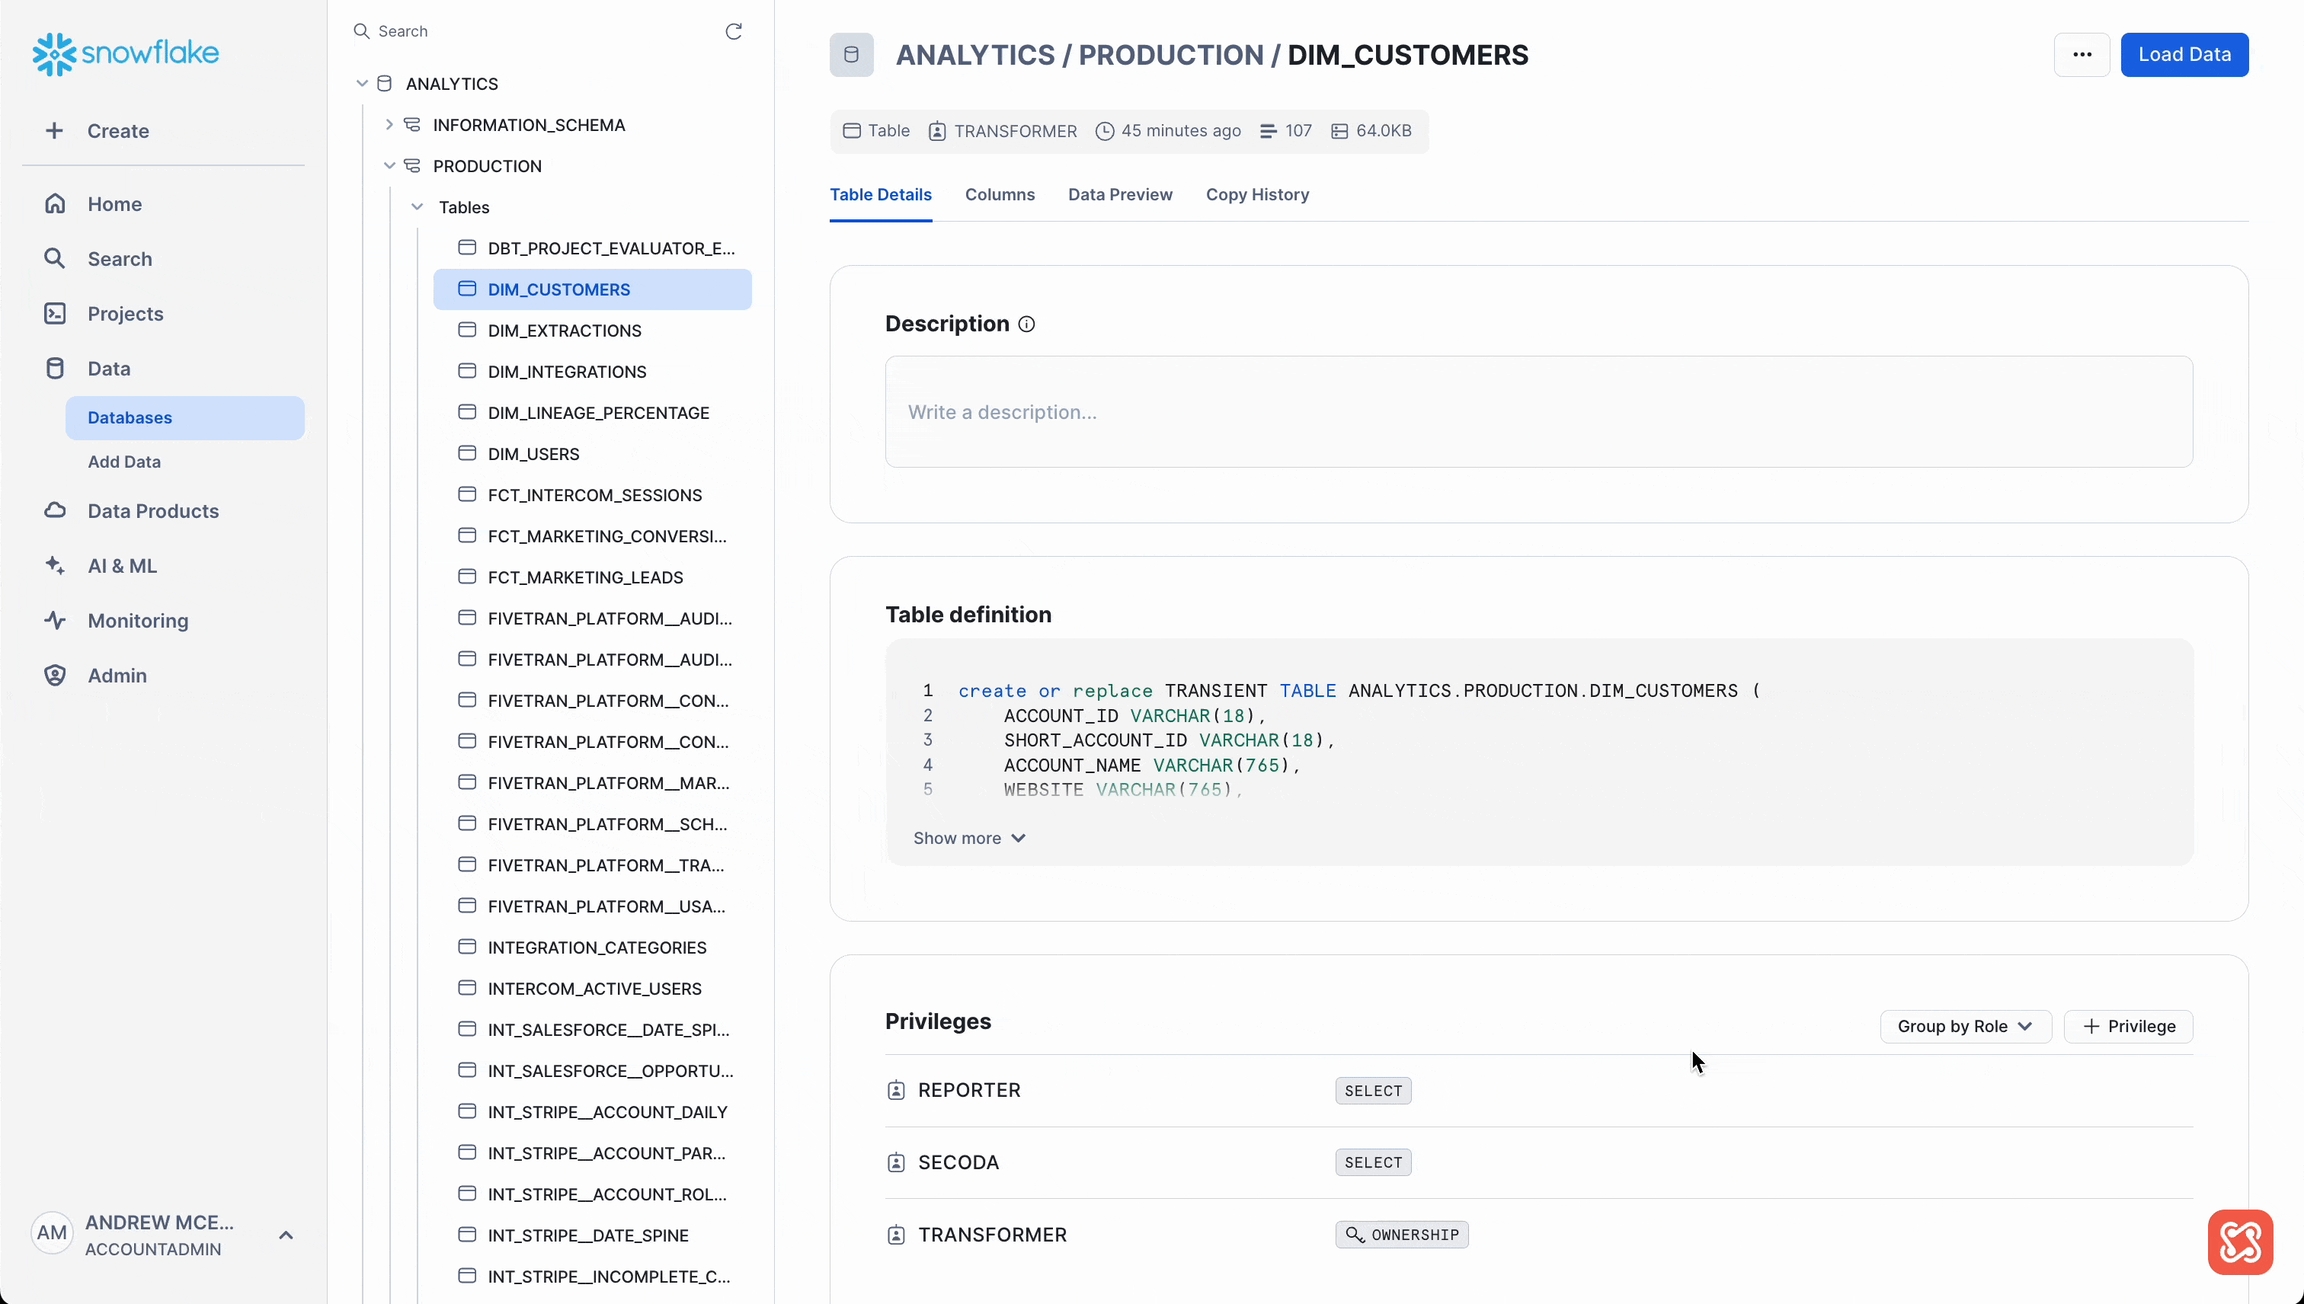Switch to the Columns tab

(999, 195)
